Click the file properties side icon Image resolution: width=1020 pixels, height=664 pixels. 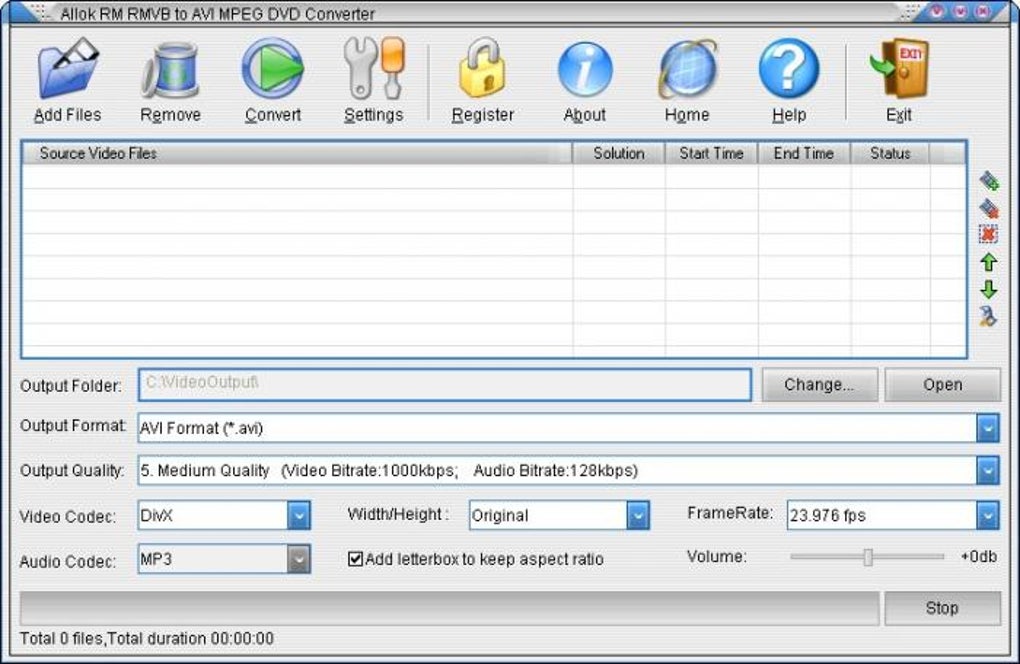coord(988,316)
